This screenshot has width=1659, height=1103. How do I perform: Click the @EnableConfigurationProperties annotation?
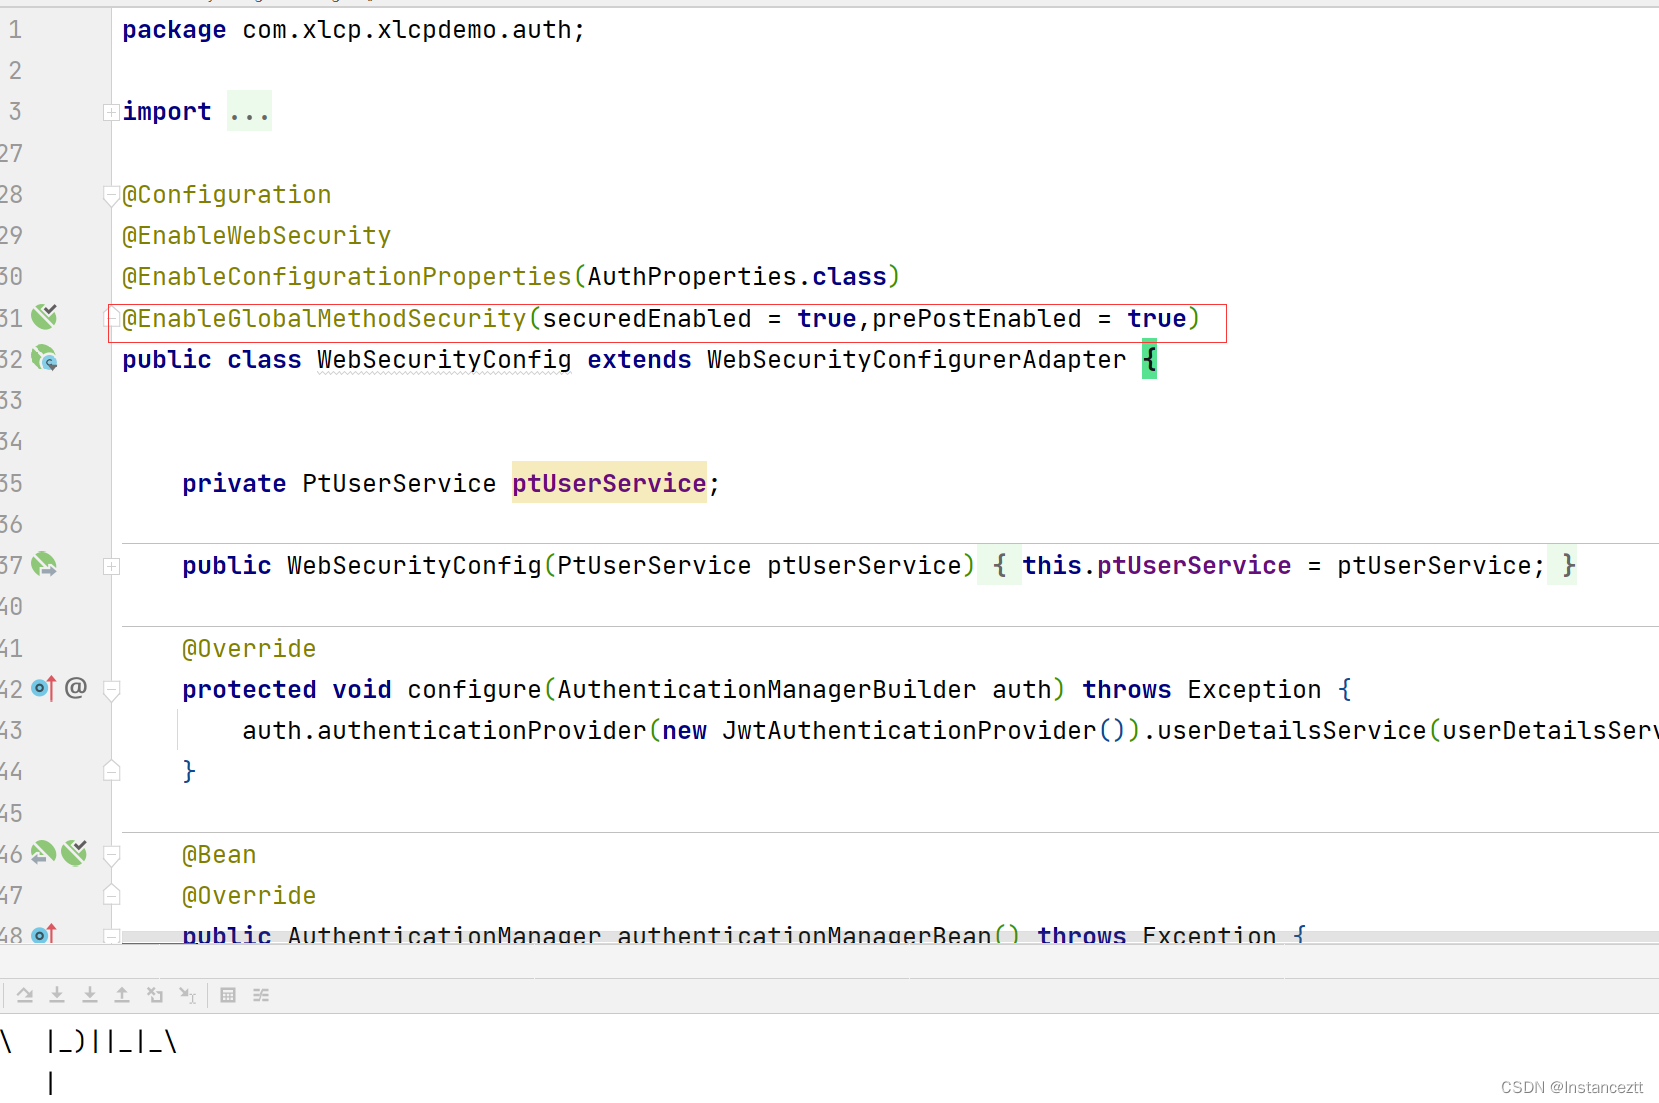347,277
